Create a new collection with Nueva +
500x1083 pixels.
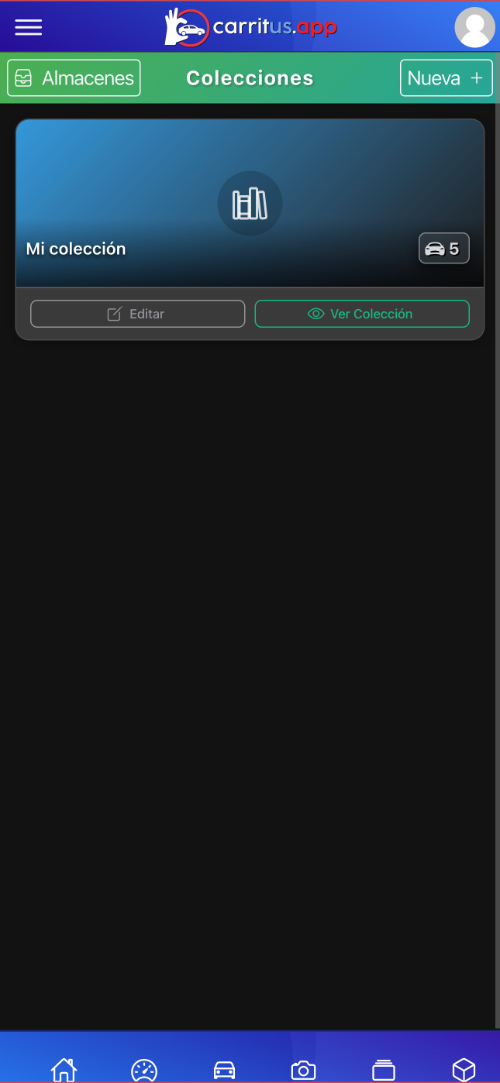pos(447,78)
